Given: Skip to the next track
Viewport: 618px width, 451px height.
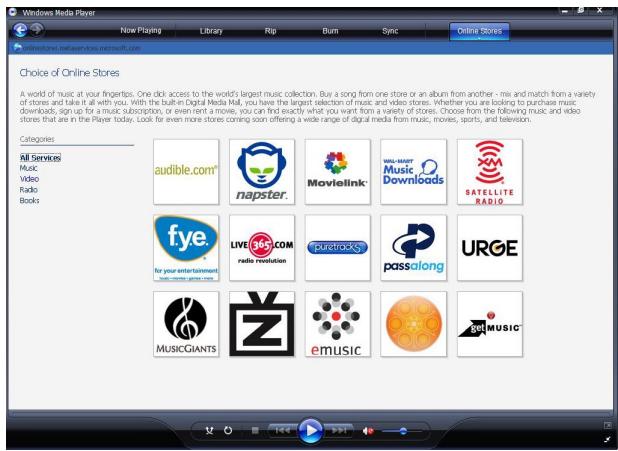Looking at the screenshot, I should click(339, 430).
